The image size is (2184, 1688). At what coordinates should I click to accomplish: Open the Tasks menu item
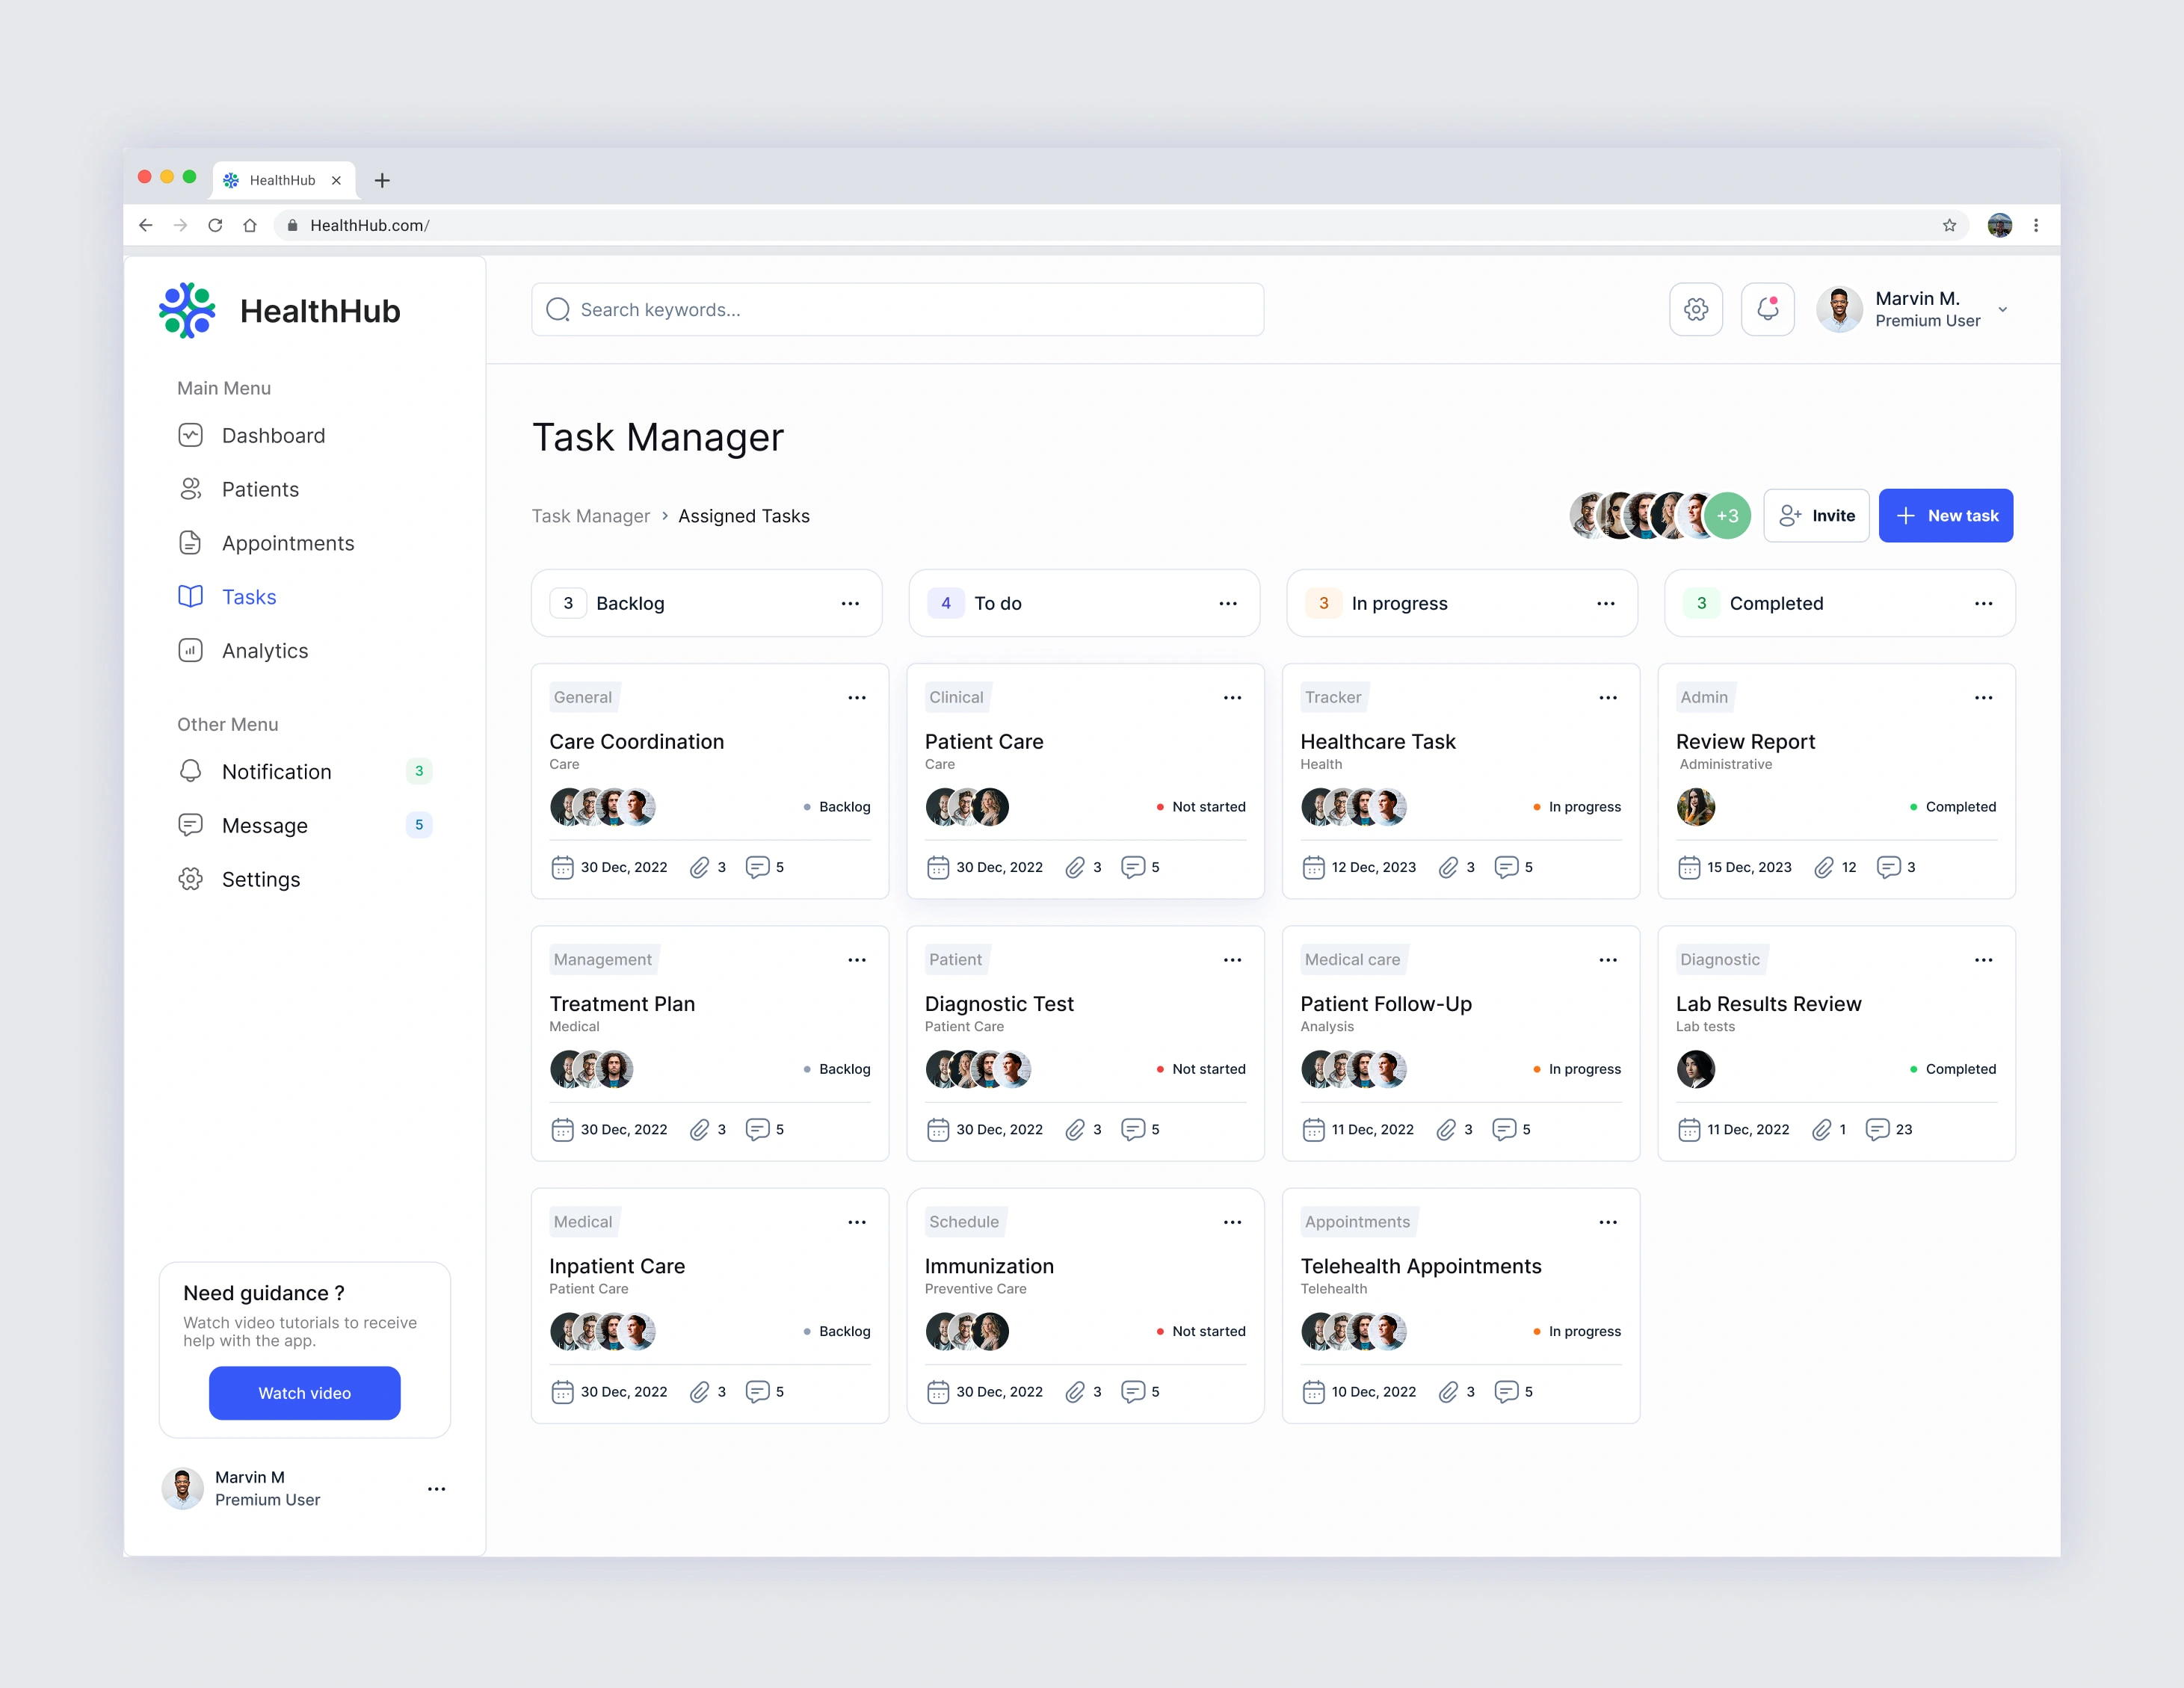(249, 597)
